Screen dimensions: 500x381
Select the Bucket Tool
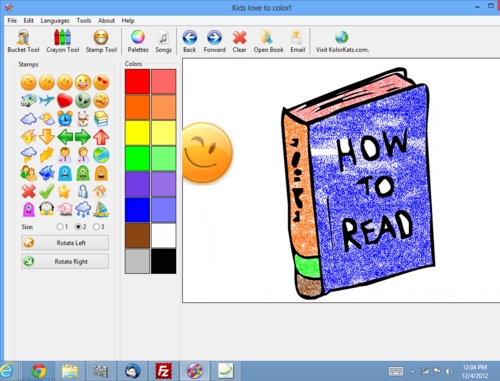click(x=23, y=41)
